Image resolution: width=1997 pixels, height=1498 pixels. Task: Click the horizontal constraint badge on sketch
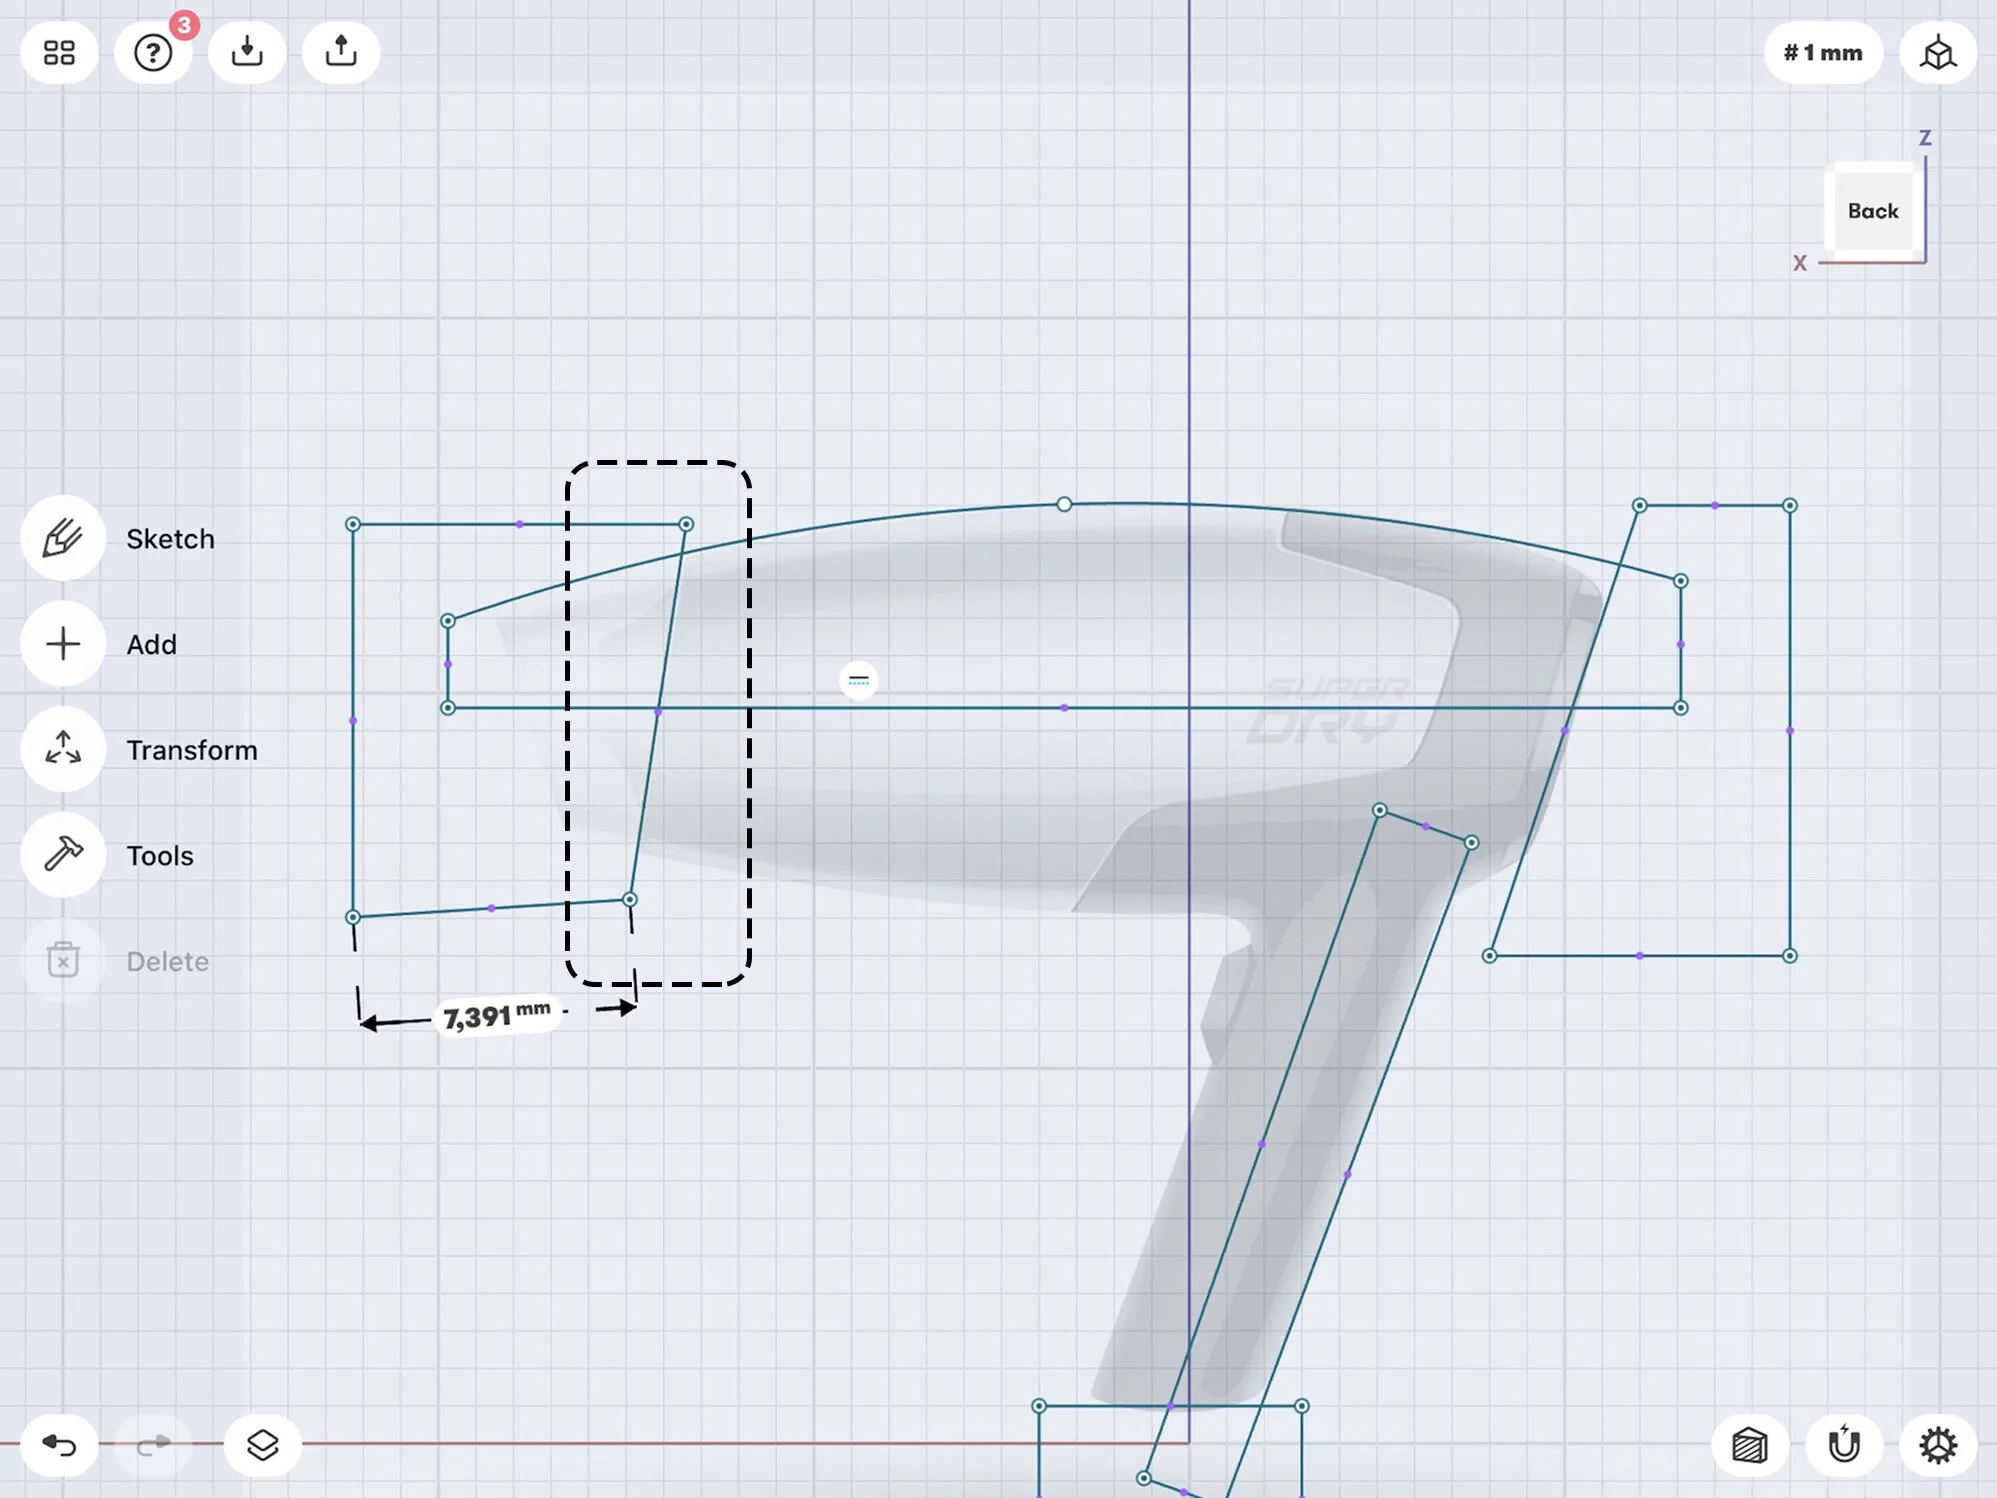pos(858,681)
